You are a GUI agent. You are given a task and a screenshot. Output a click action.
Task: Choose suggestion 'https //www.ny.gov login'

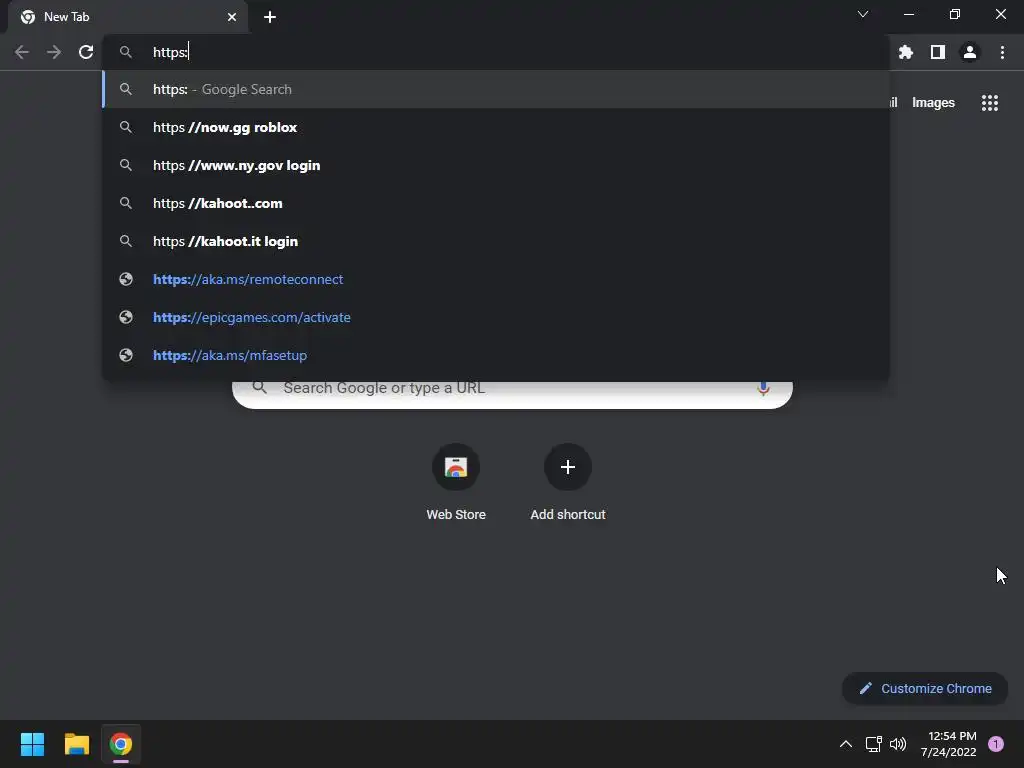(x=496, y=165)
